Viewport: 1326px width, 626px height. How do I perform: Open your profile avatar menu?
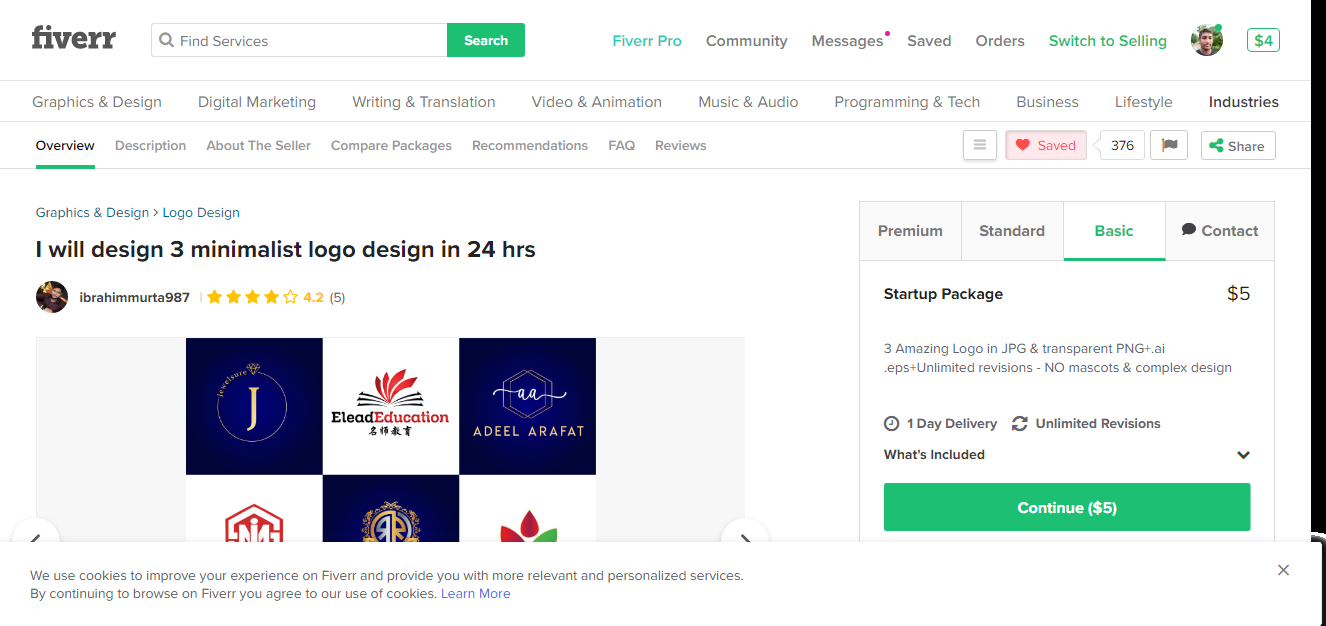pyautogui.click(x=1206, y=40)
